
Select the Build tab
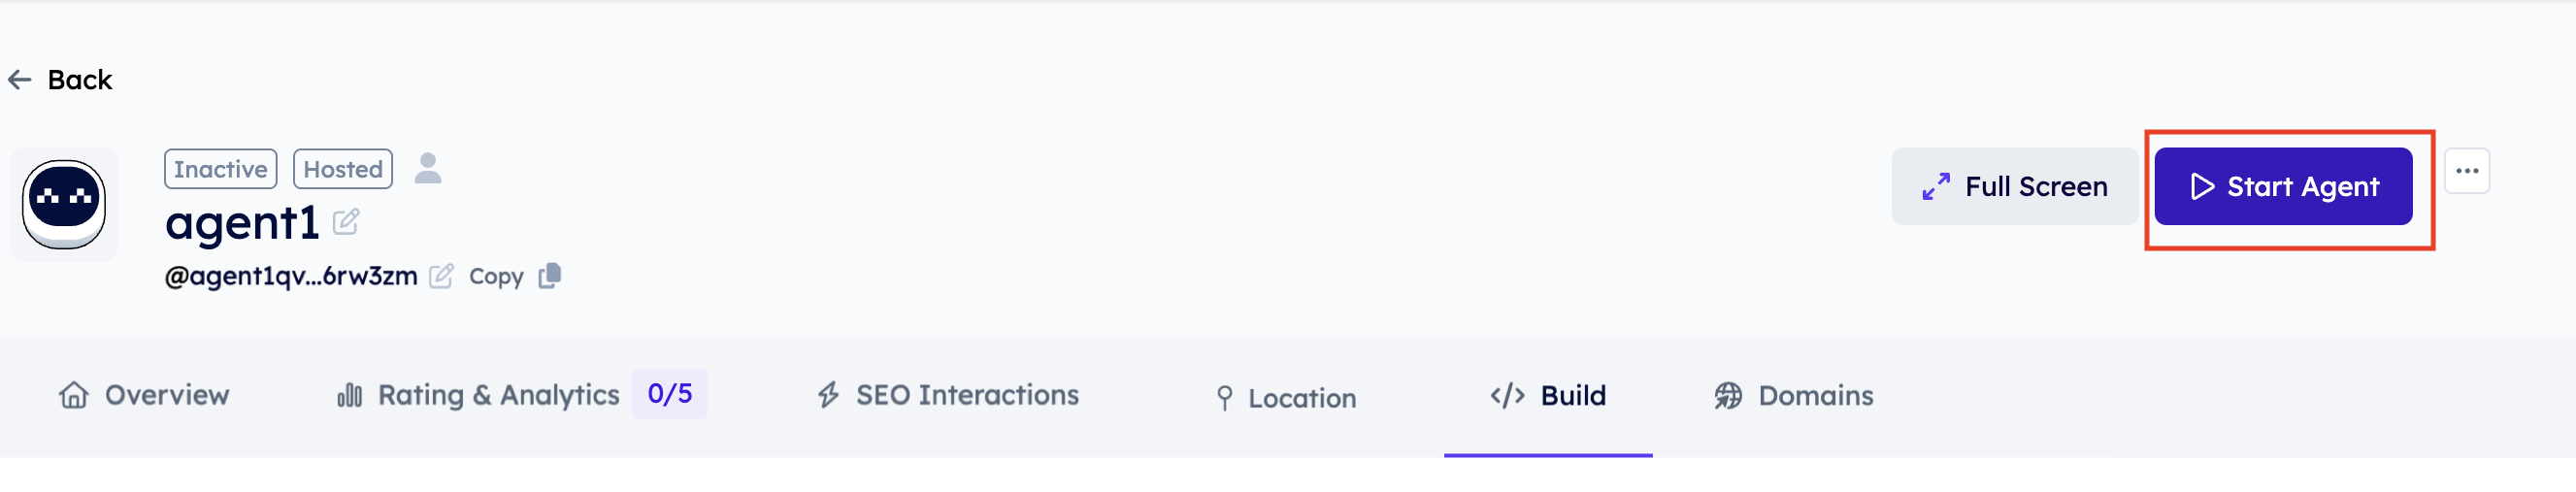click(x=1548, y=396)
